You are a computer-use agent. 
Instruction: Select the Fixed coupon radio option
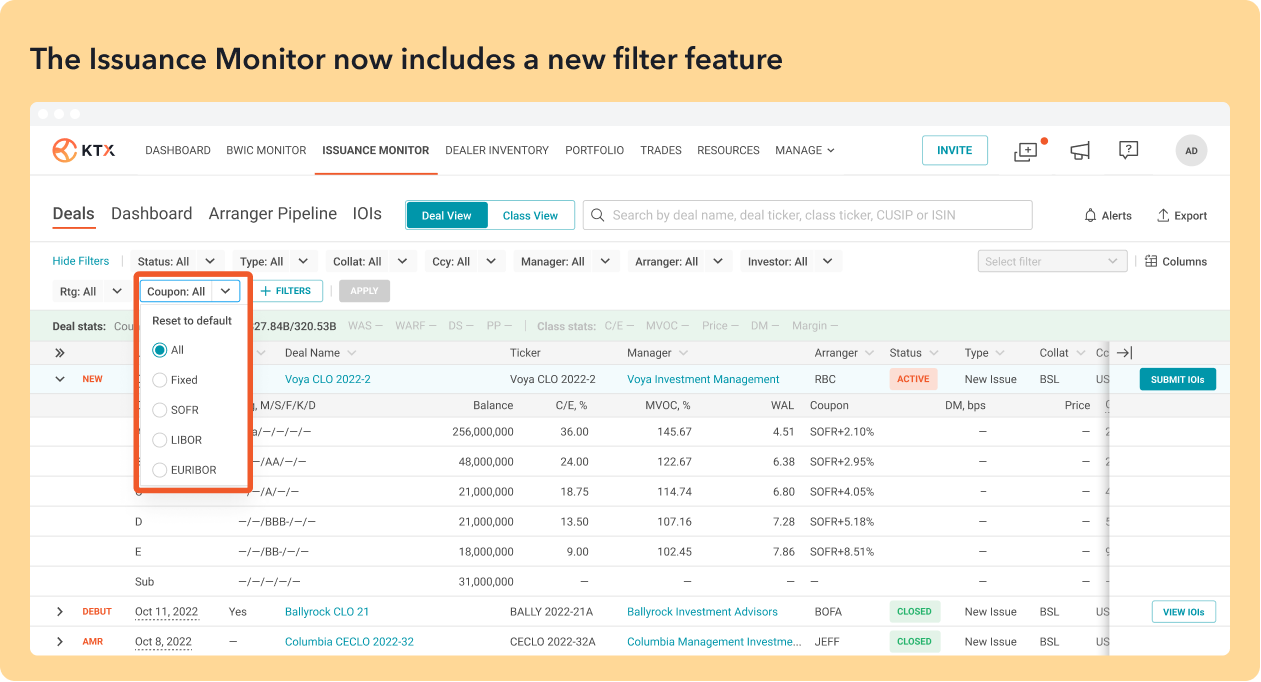click(x=160, y=380)
